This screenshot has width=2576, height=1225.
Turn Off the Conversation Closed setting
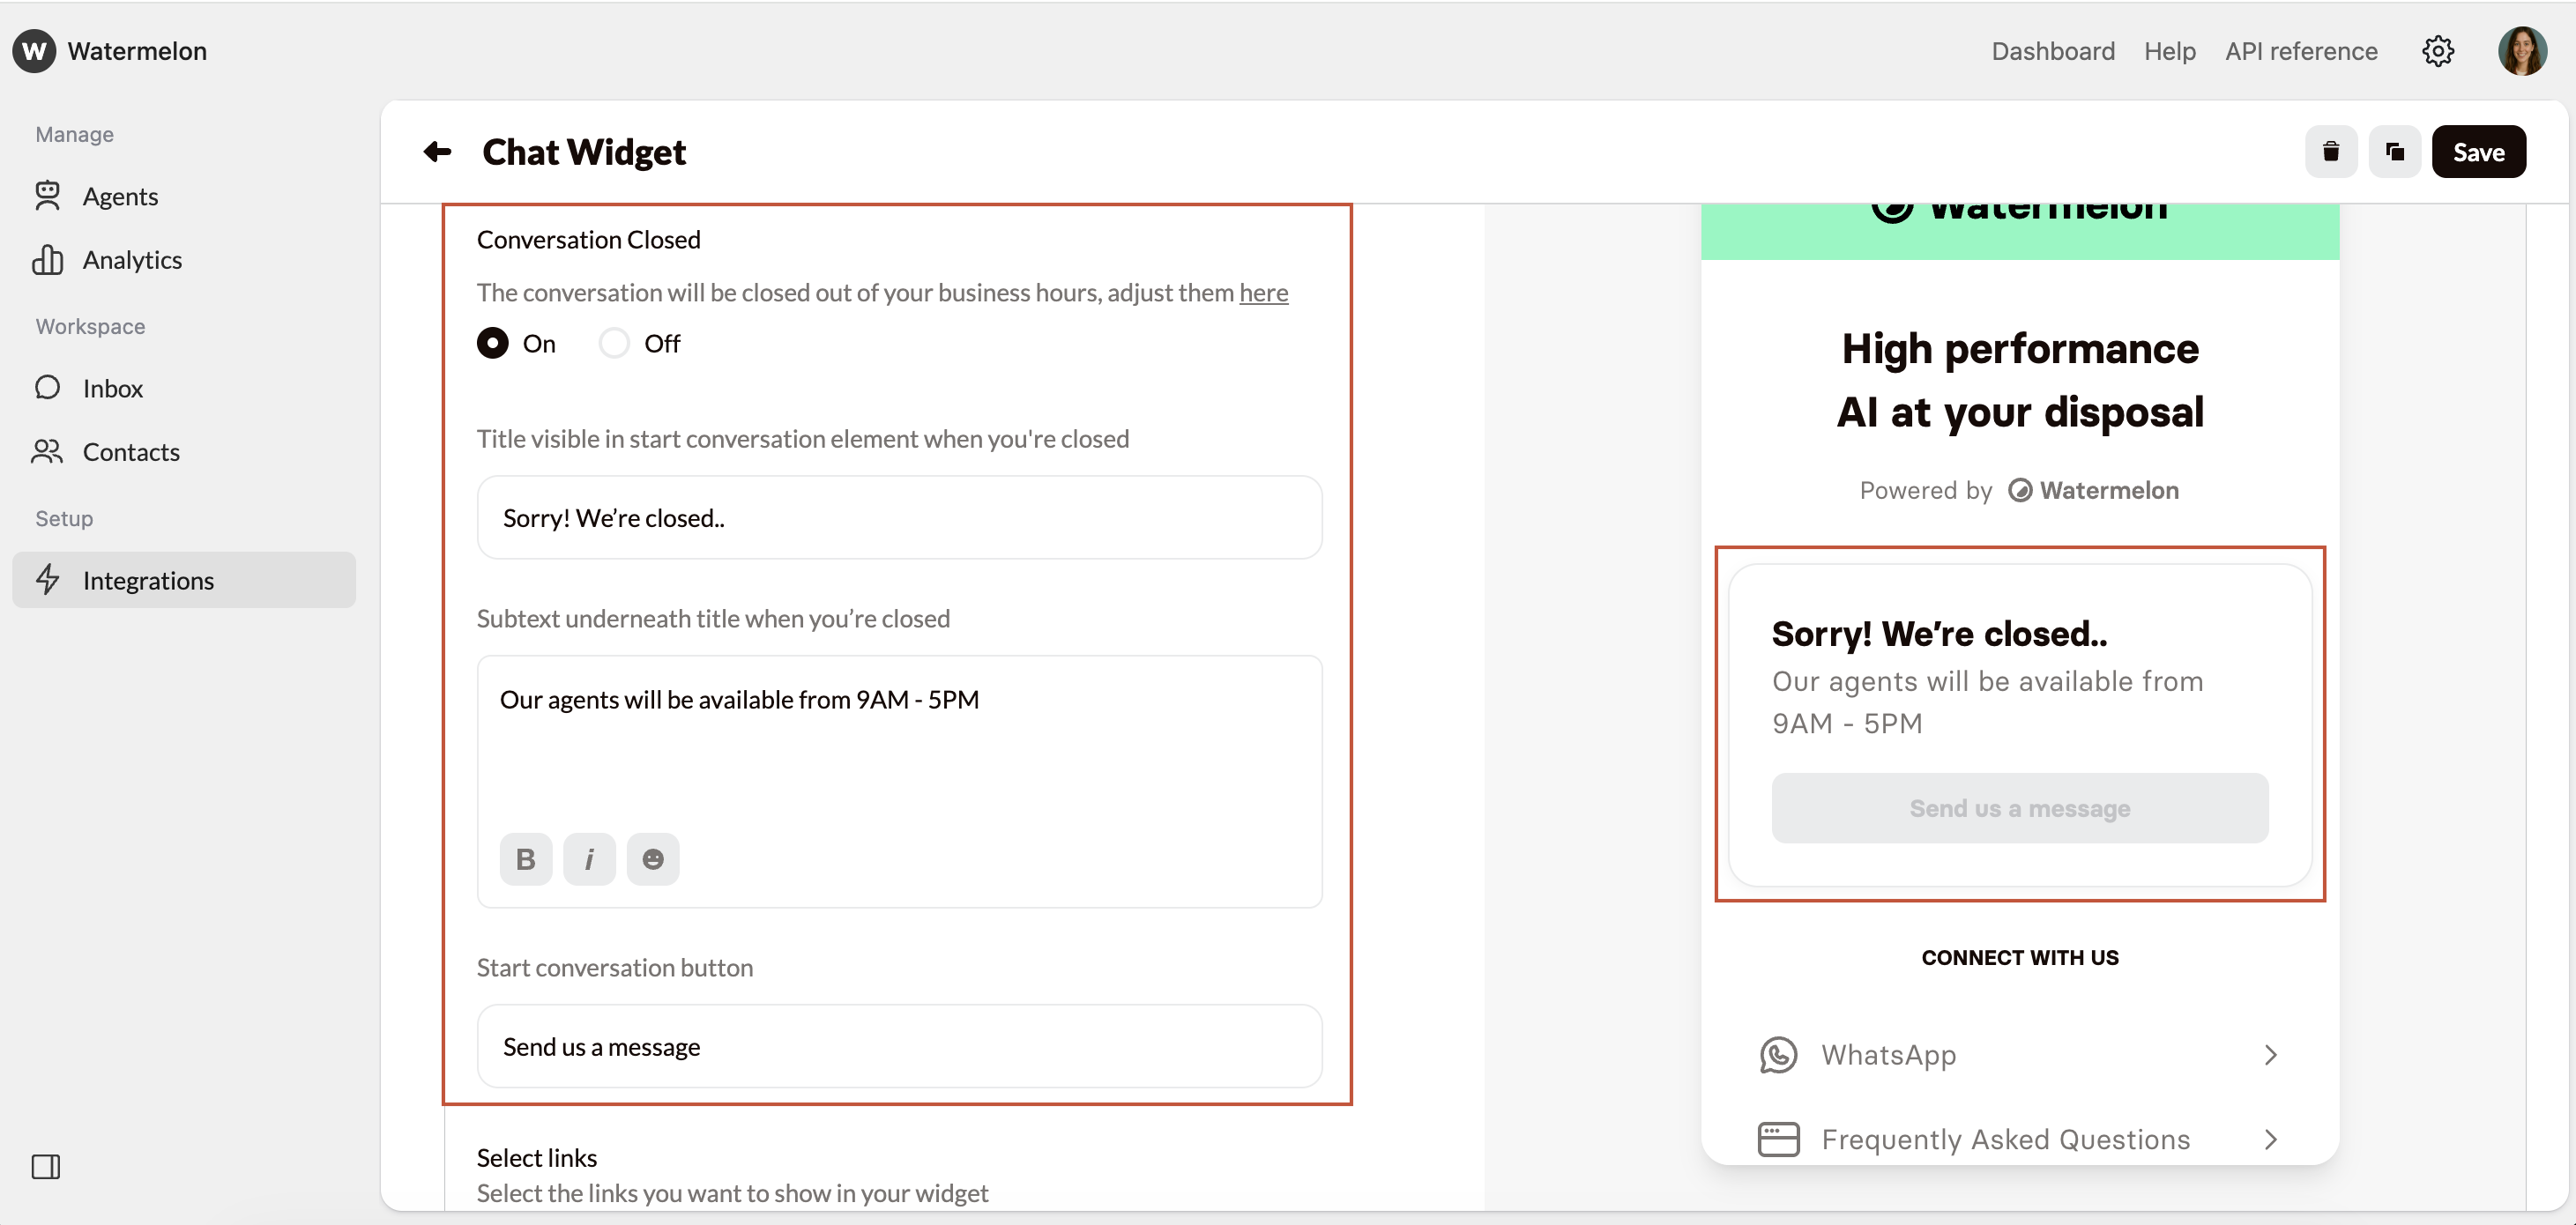pos(614,342)
